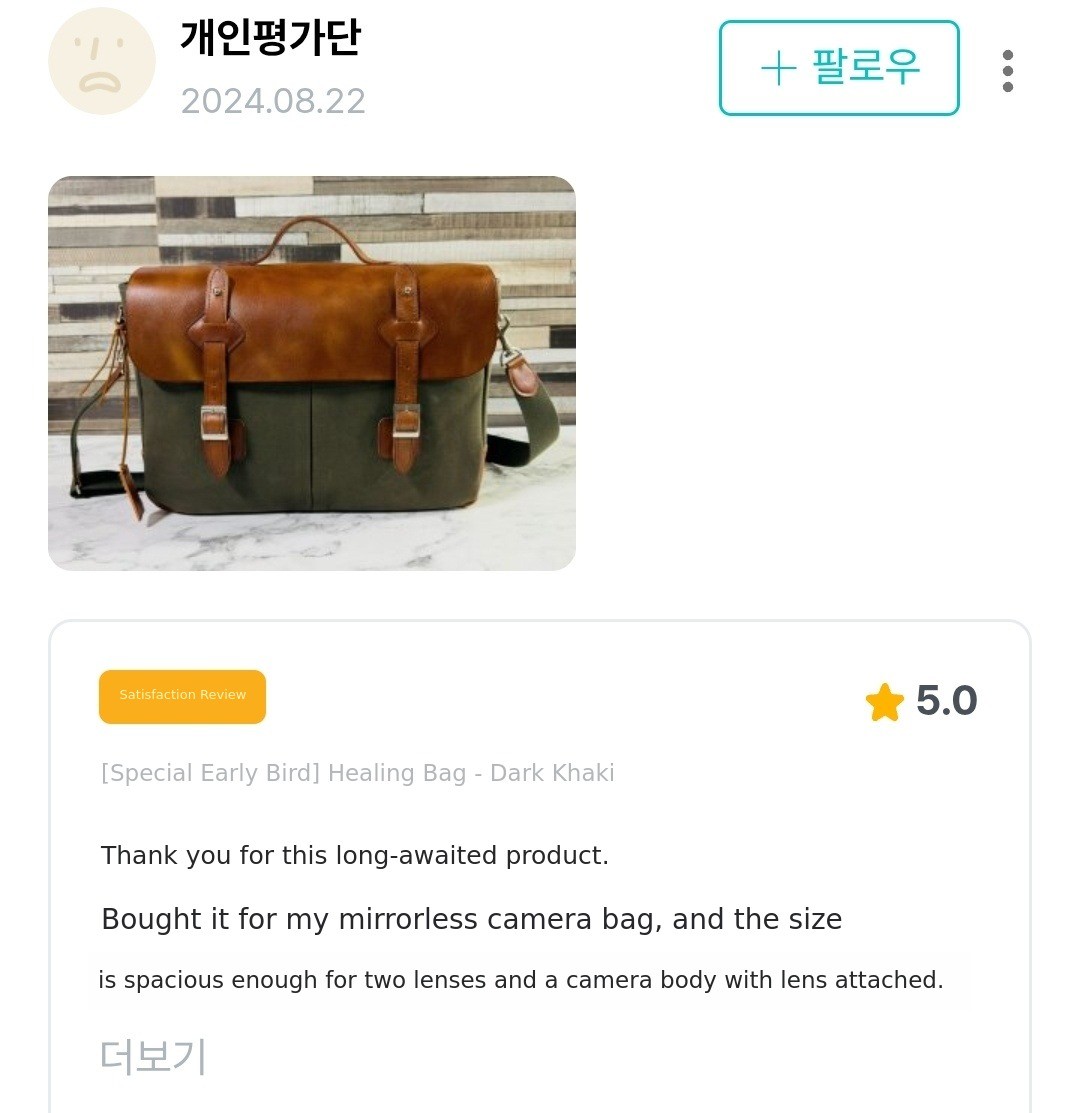Click the plus icon in the follow button

pos(778,69)
